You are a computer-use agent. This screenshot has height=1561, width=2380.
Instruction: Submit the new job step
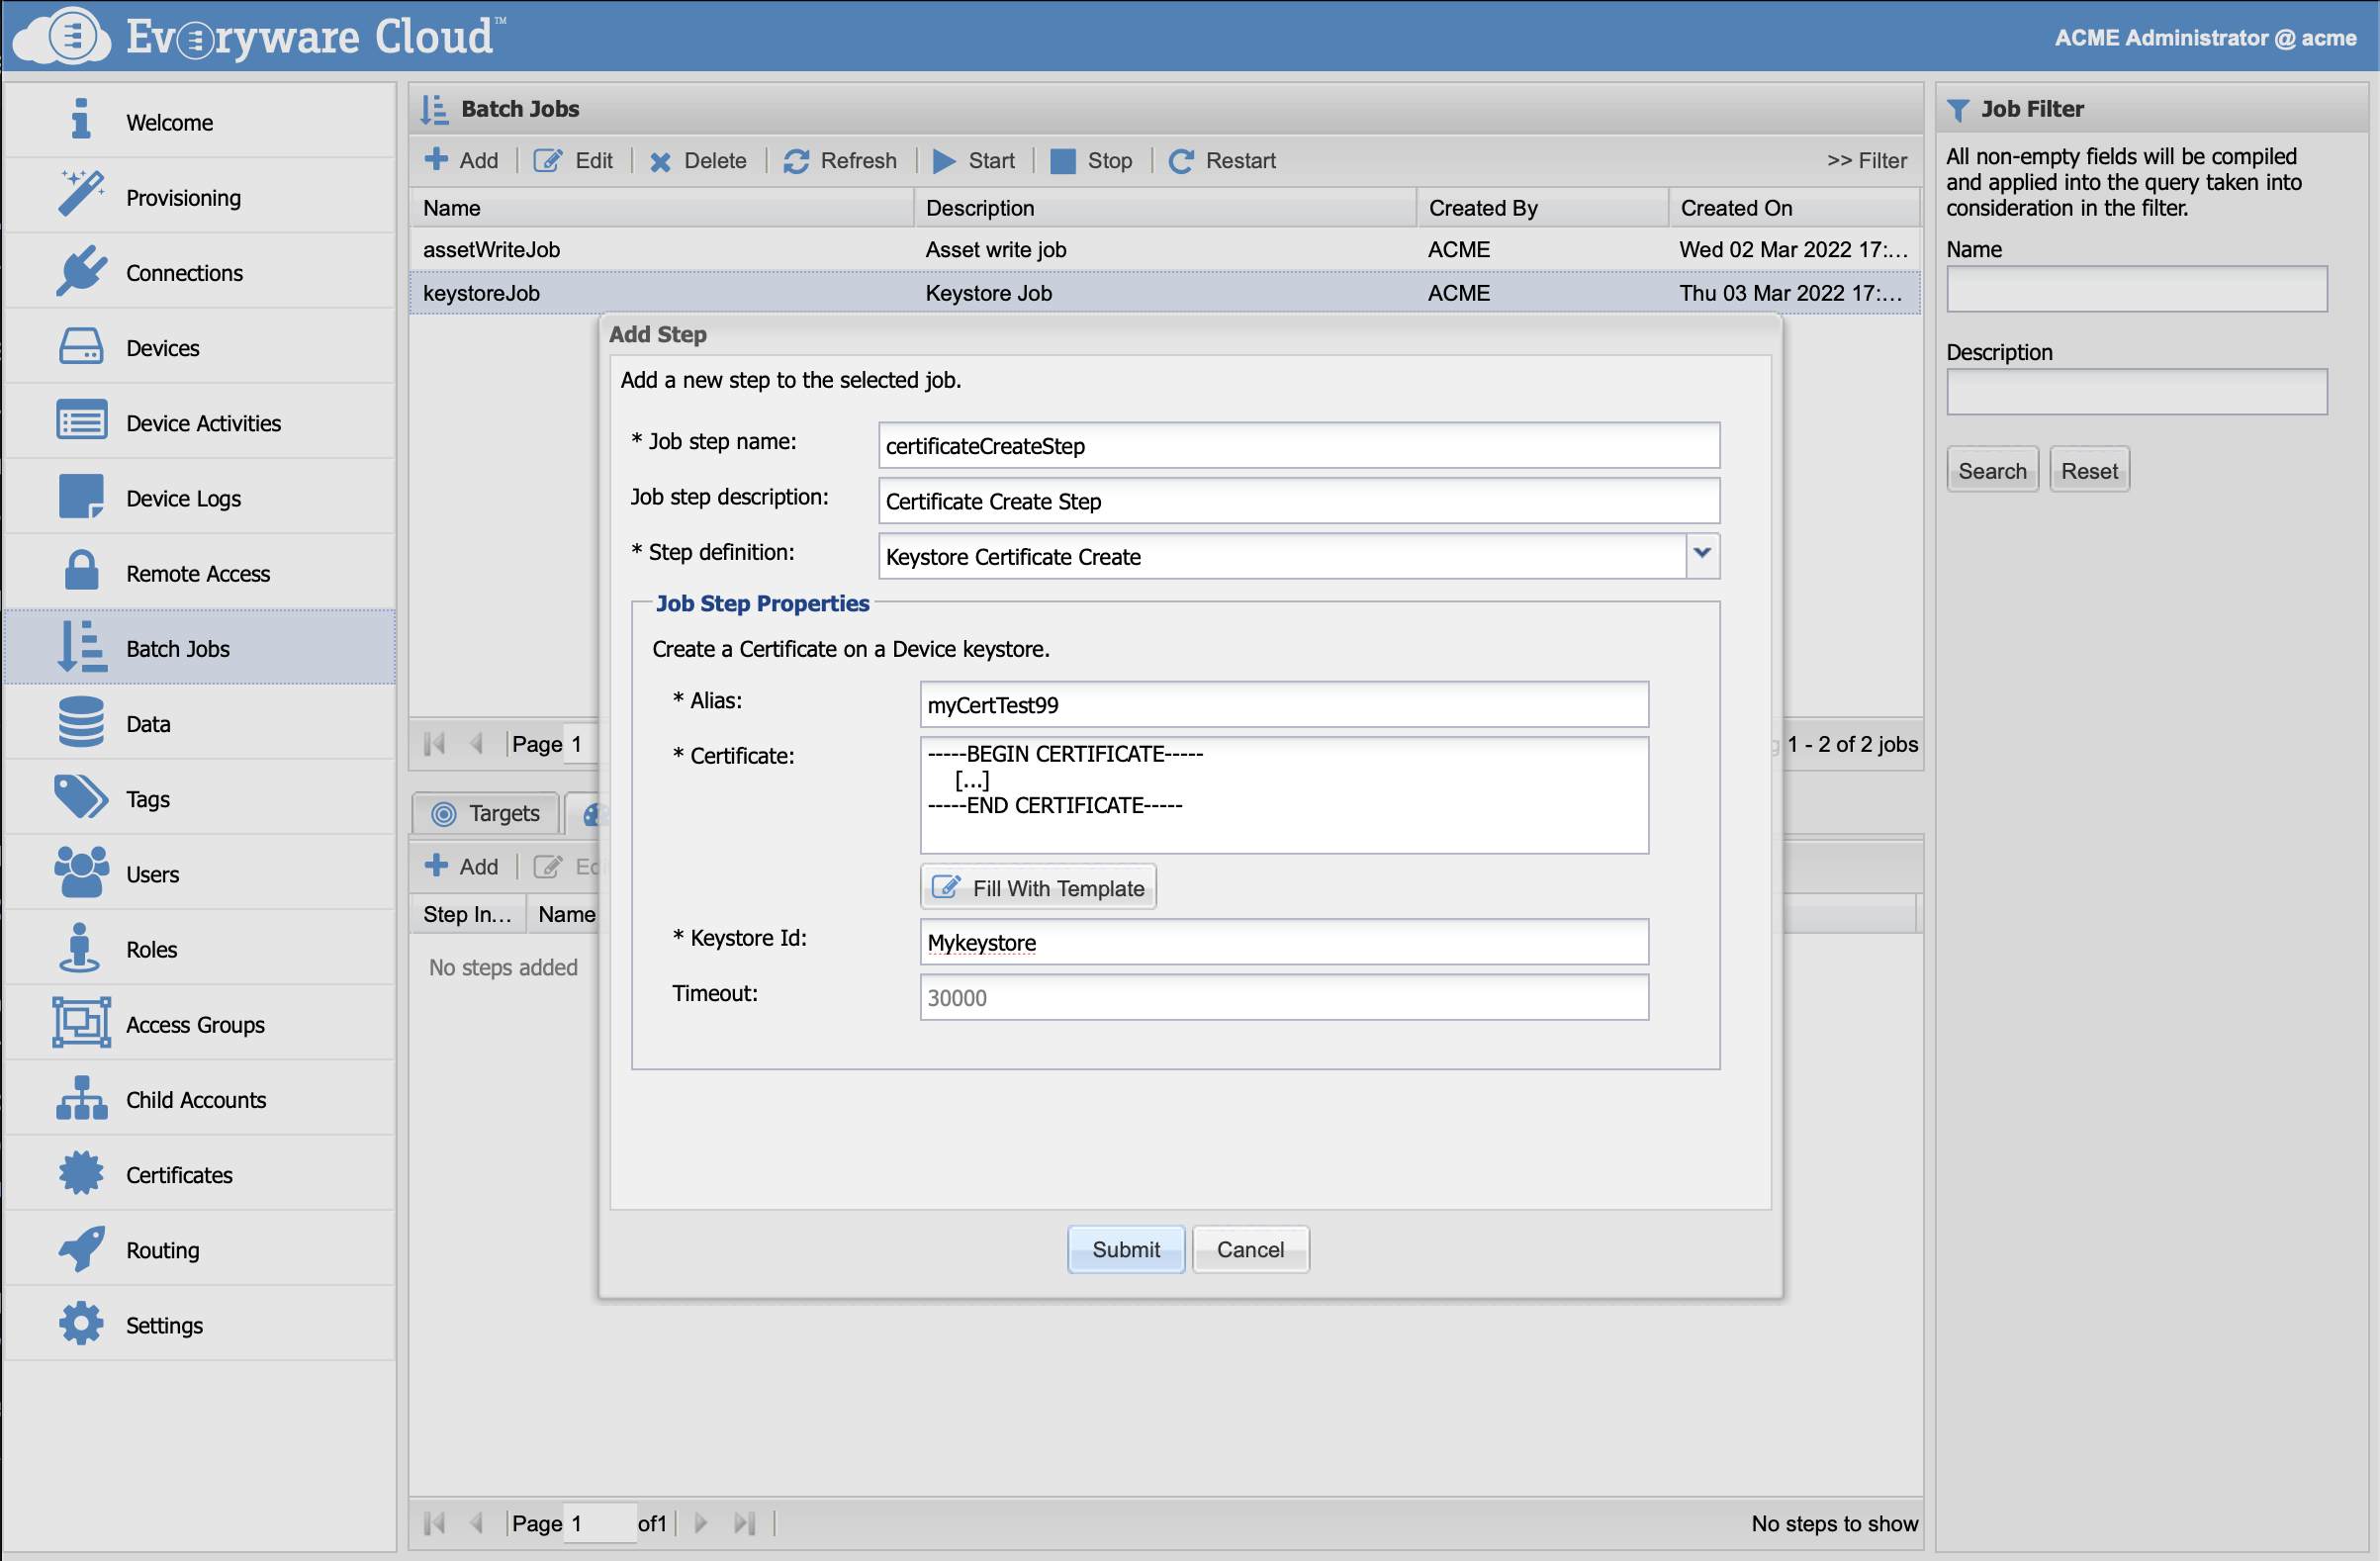click(x=1126, y=1249)
